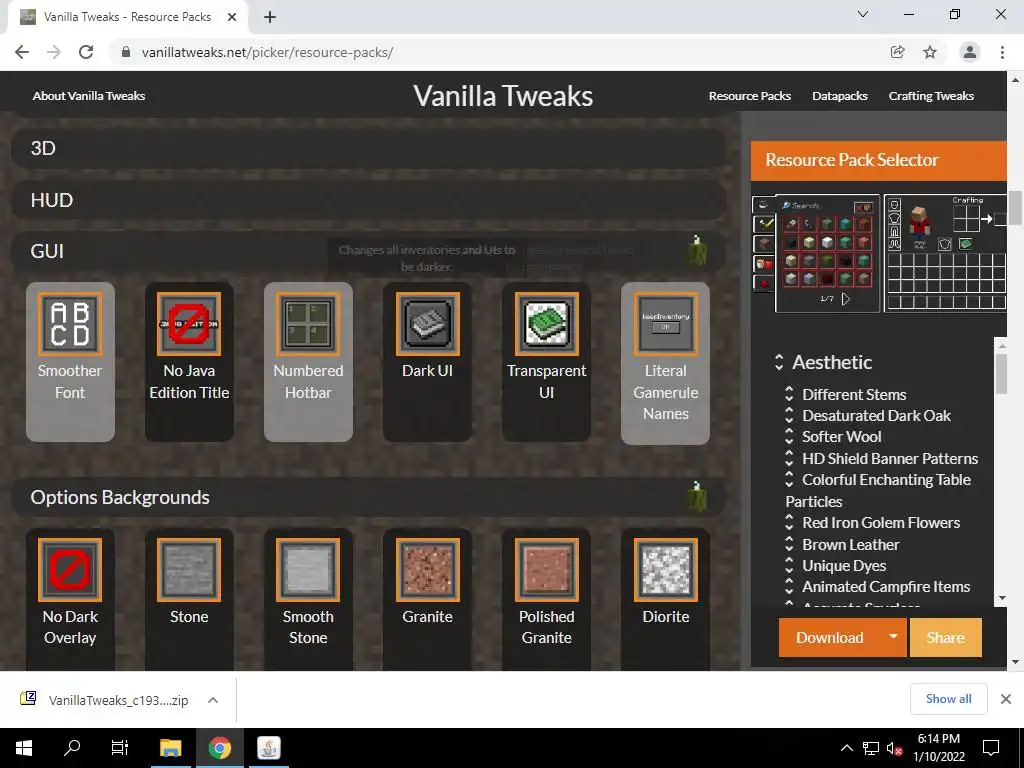1024x768 pixels.
Task: Click the Vanilla Tweaks site title
Action: [503, 96]
